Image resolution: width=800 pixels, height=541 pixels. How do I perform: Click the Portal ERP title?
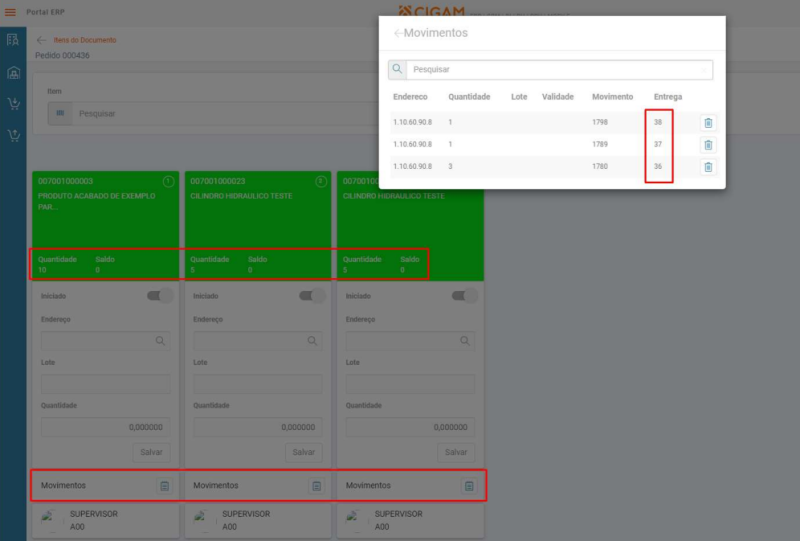coord(45,12)
